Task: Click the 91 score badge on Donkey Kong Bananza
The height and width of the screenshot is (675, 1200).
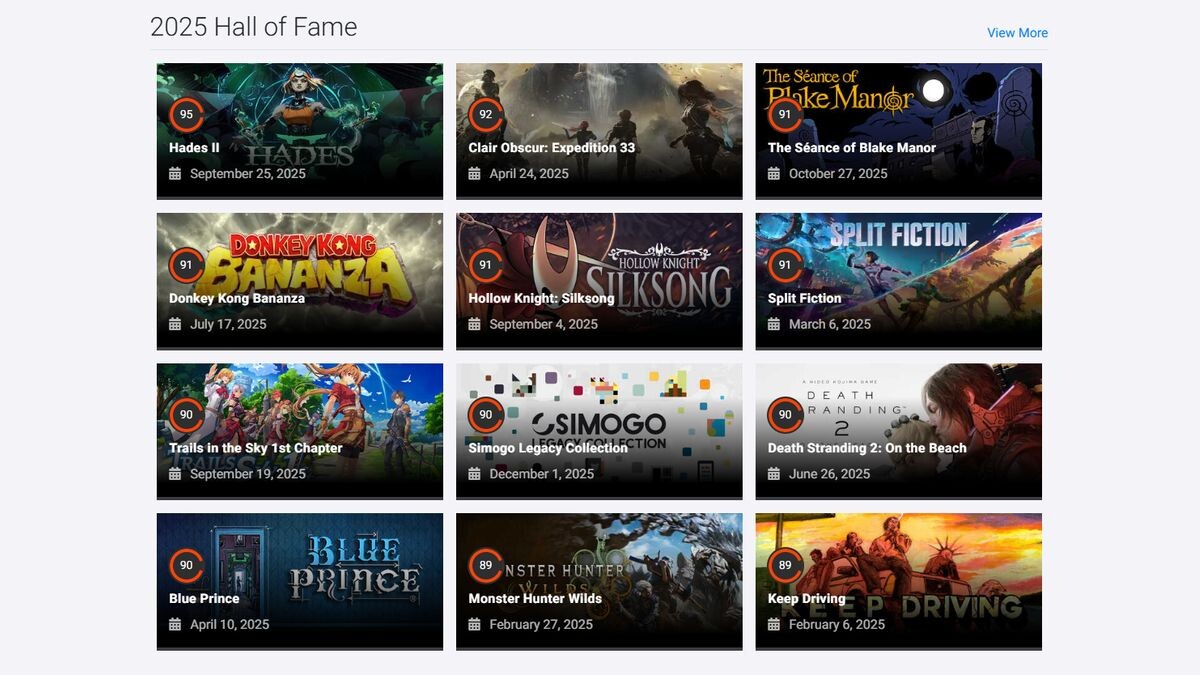Action: pos(186,265)
